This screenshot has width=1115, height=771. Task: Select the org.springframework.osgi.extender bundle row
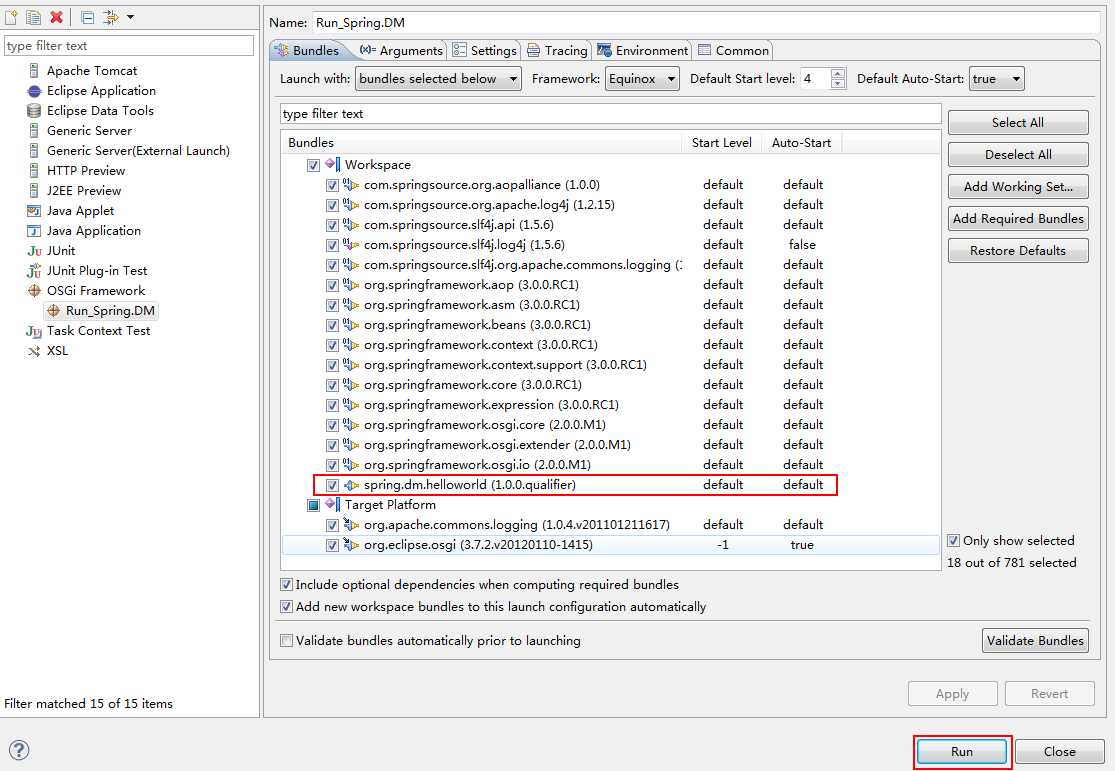point(612,445)
